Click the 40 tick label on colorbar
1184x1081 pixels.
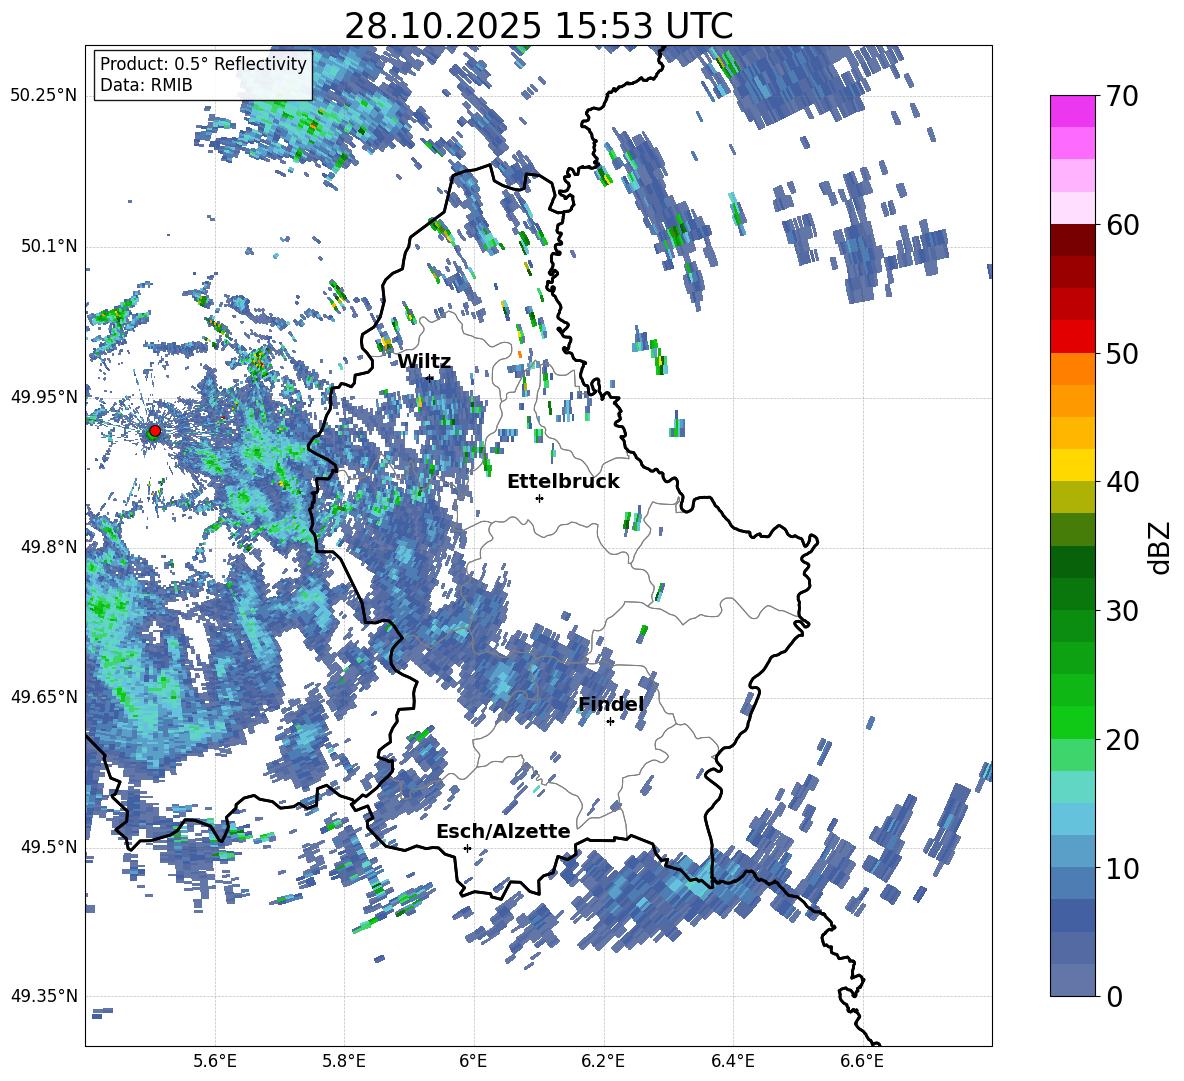coord(1123,482)
